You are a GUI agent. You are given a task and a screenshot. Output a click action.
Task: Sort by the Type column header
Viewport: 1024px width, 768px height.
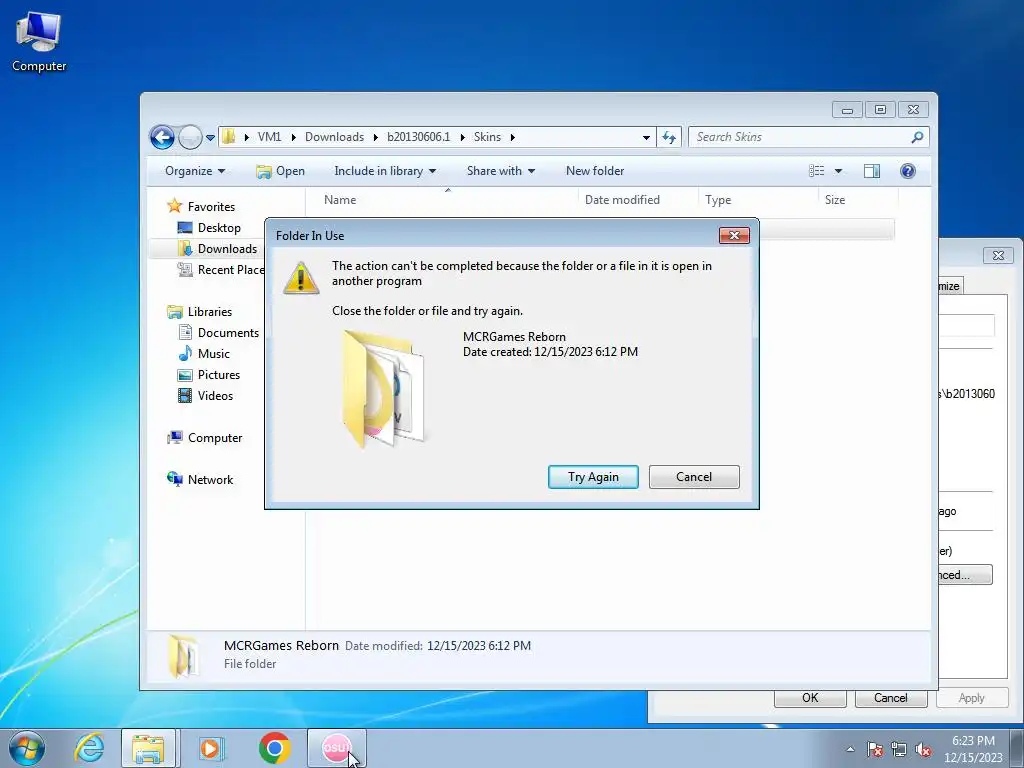click(x=758, y=200)
